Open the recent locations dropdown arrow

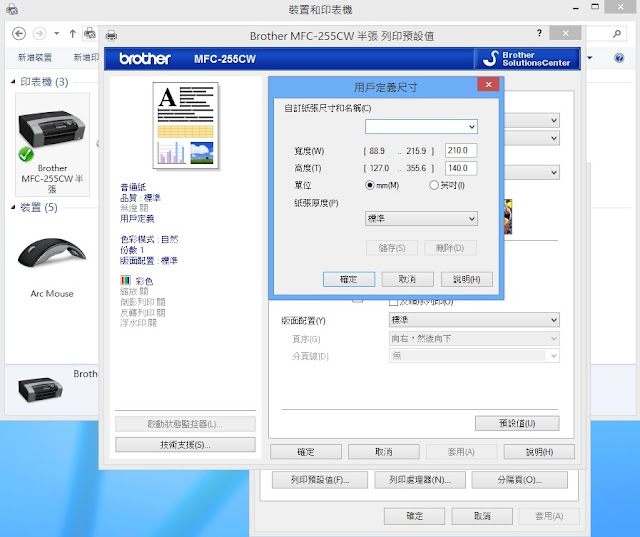pos(57,33)
